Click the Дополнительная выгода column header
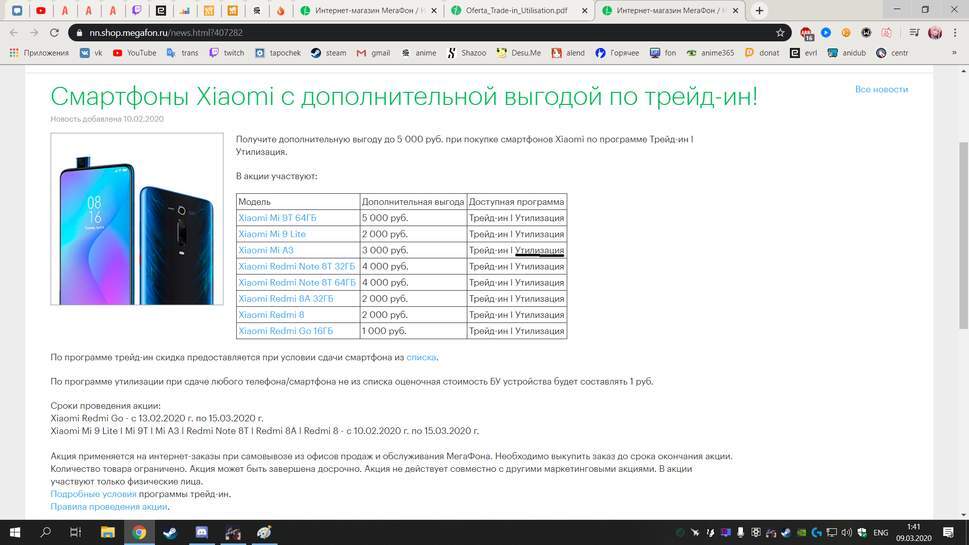This screenshot has height=545, width=969. coord(413,201)
